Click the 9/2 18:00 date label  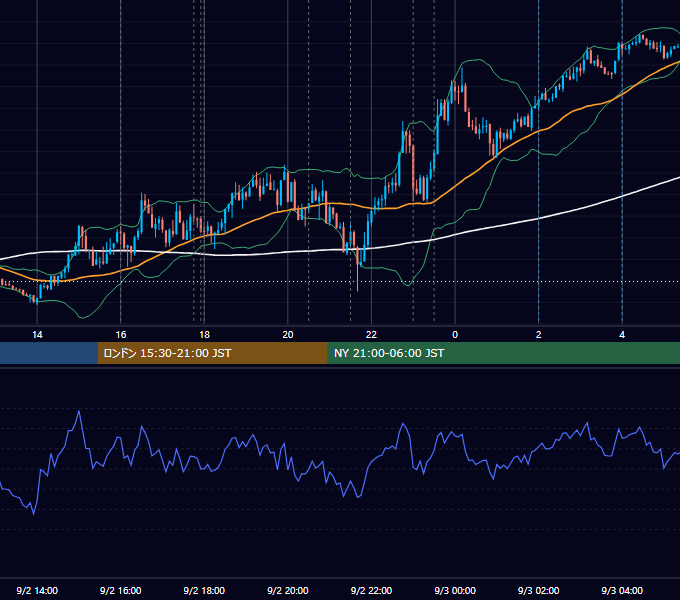tap(204, 590)
